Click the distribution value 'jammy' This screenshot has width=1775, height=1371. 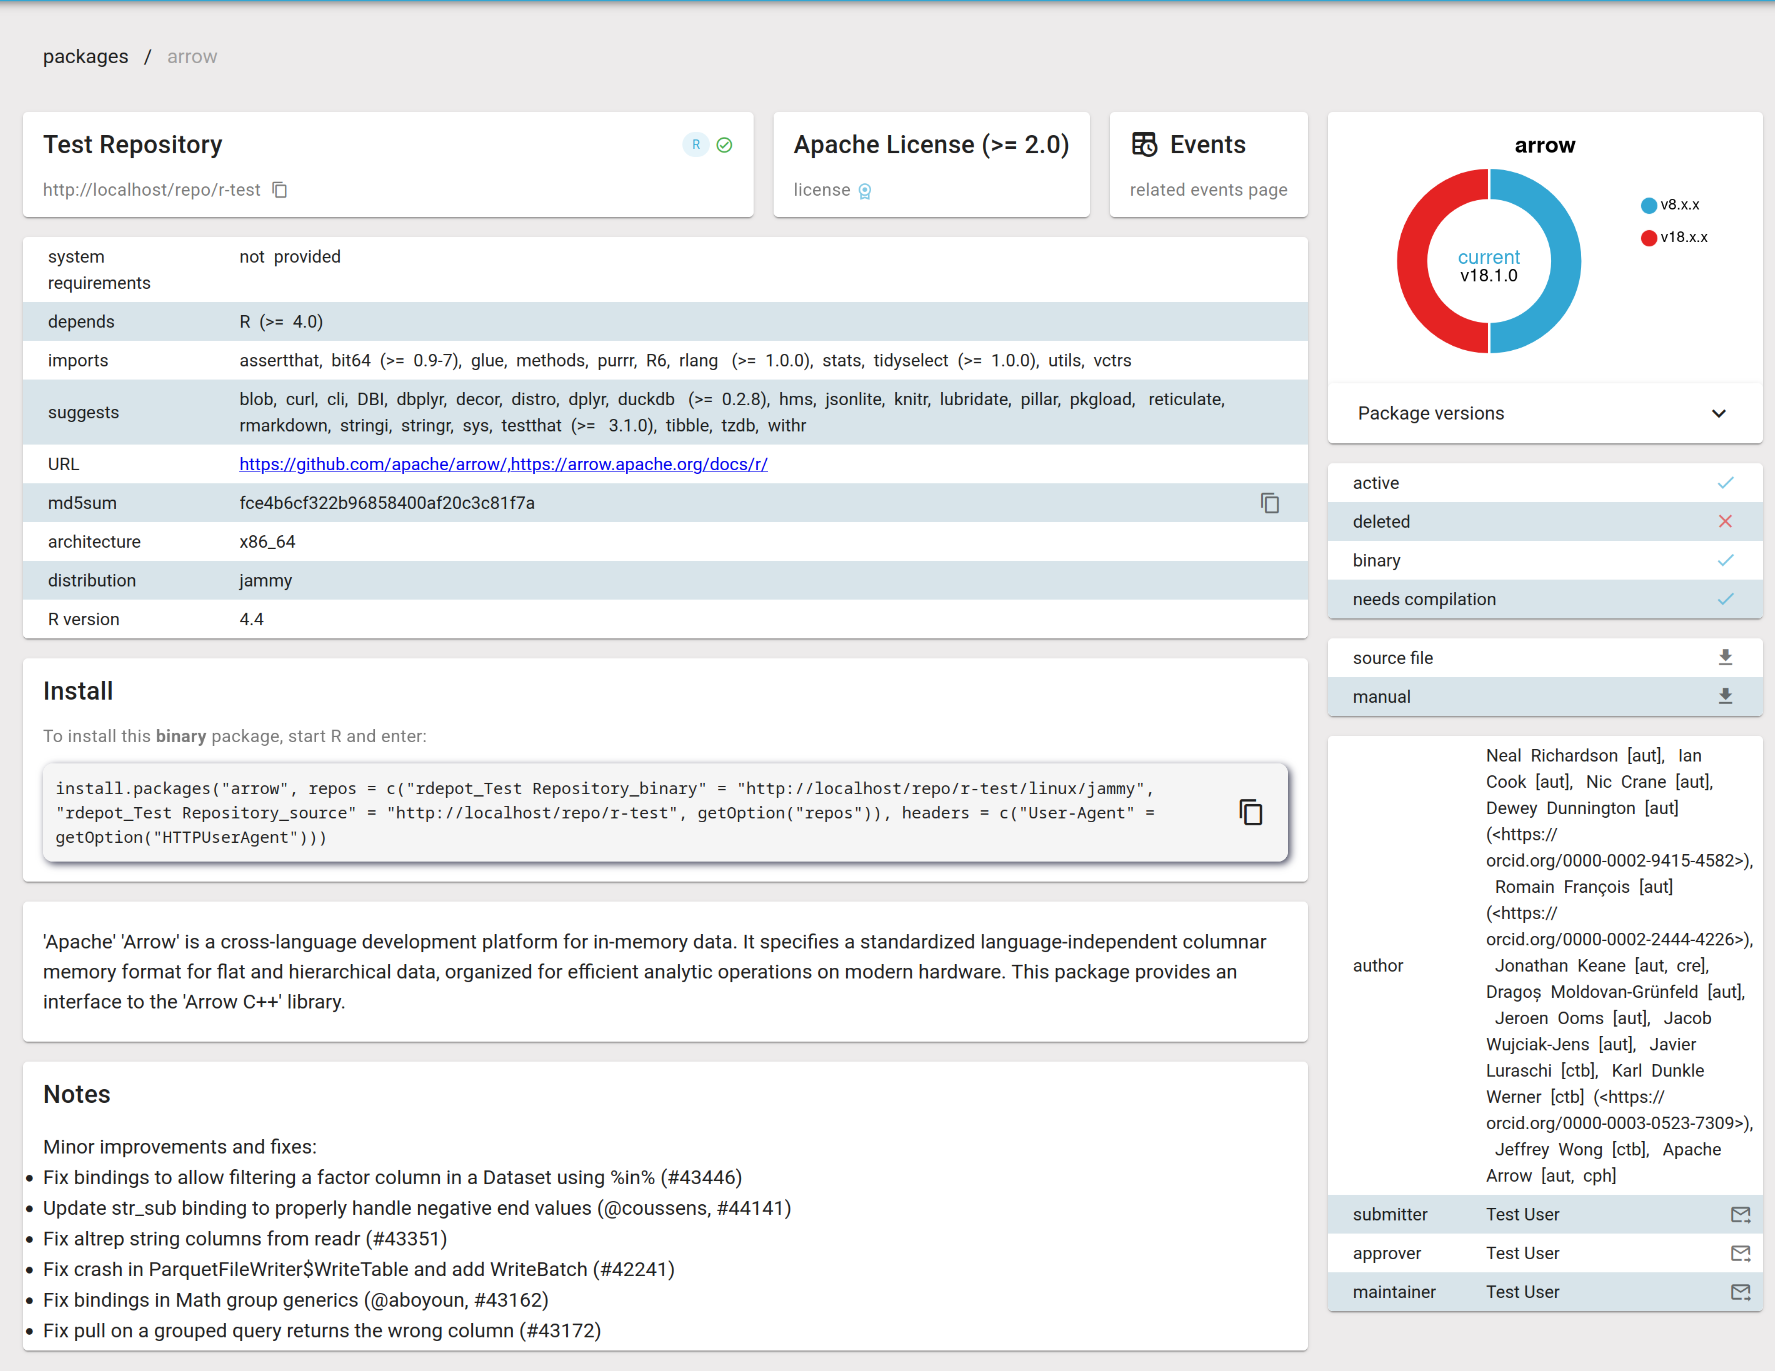click(266, 581)
